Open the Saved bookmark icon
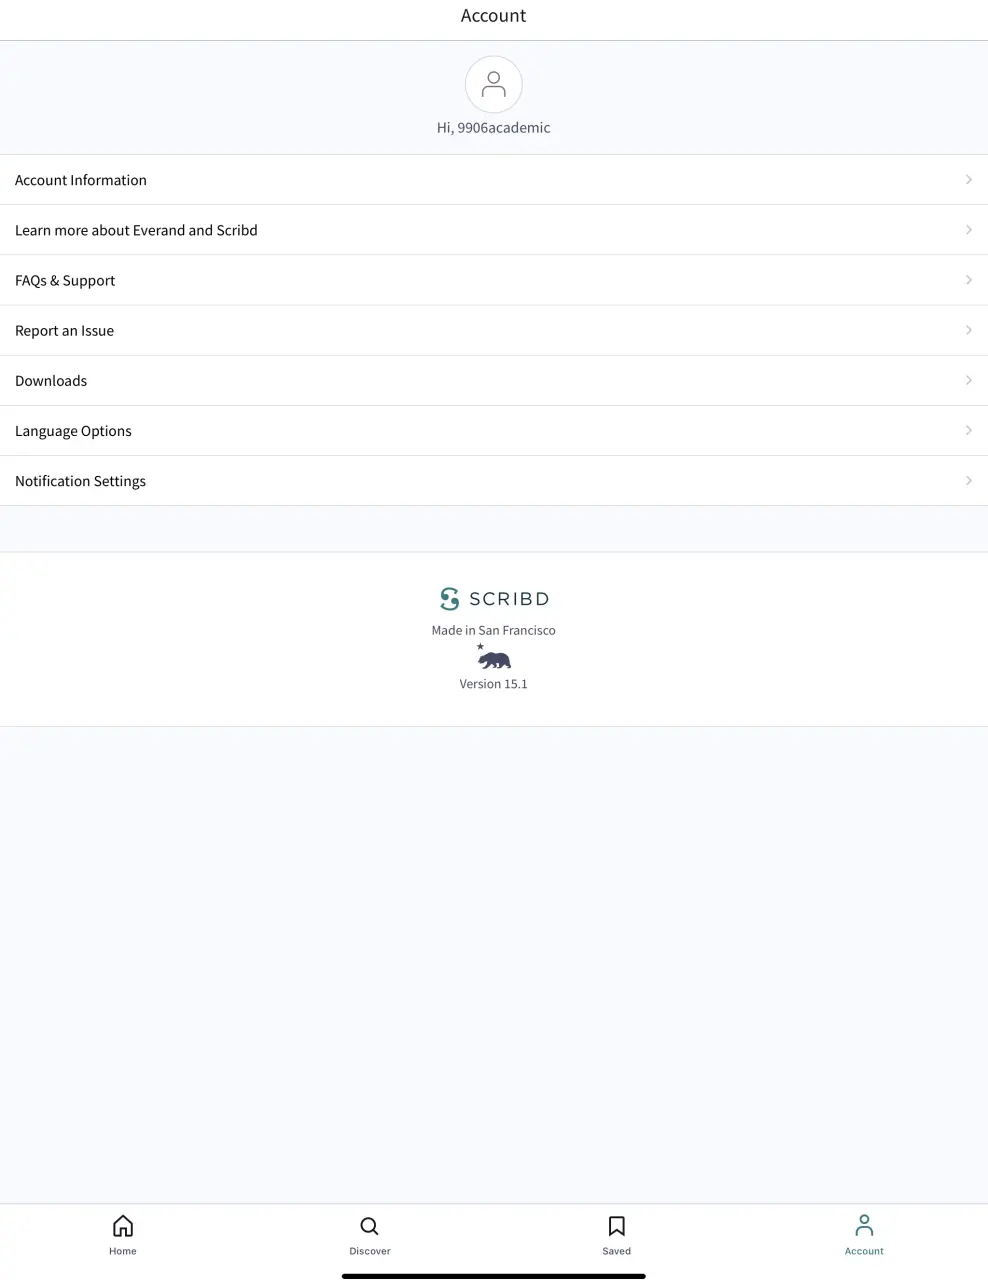This screenshot has height=1280, width=988. coord(617,1226)
